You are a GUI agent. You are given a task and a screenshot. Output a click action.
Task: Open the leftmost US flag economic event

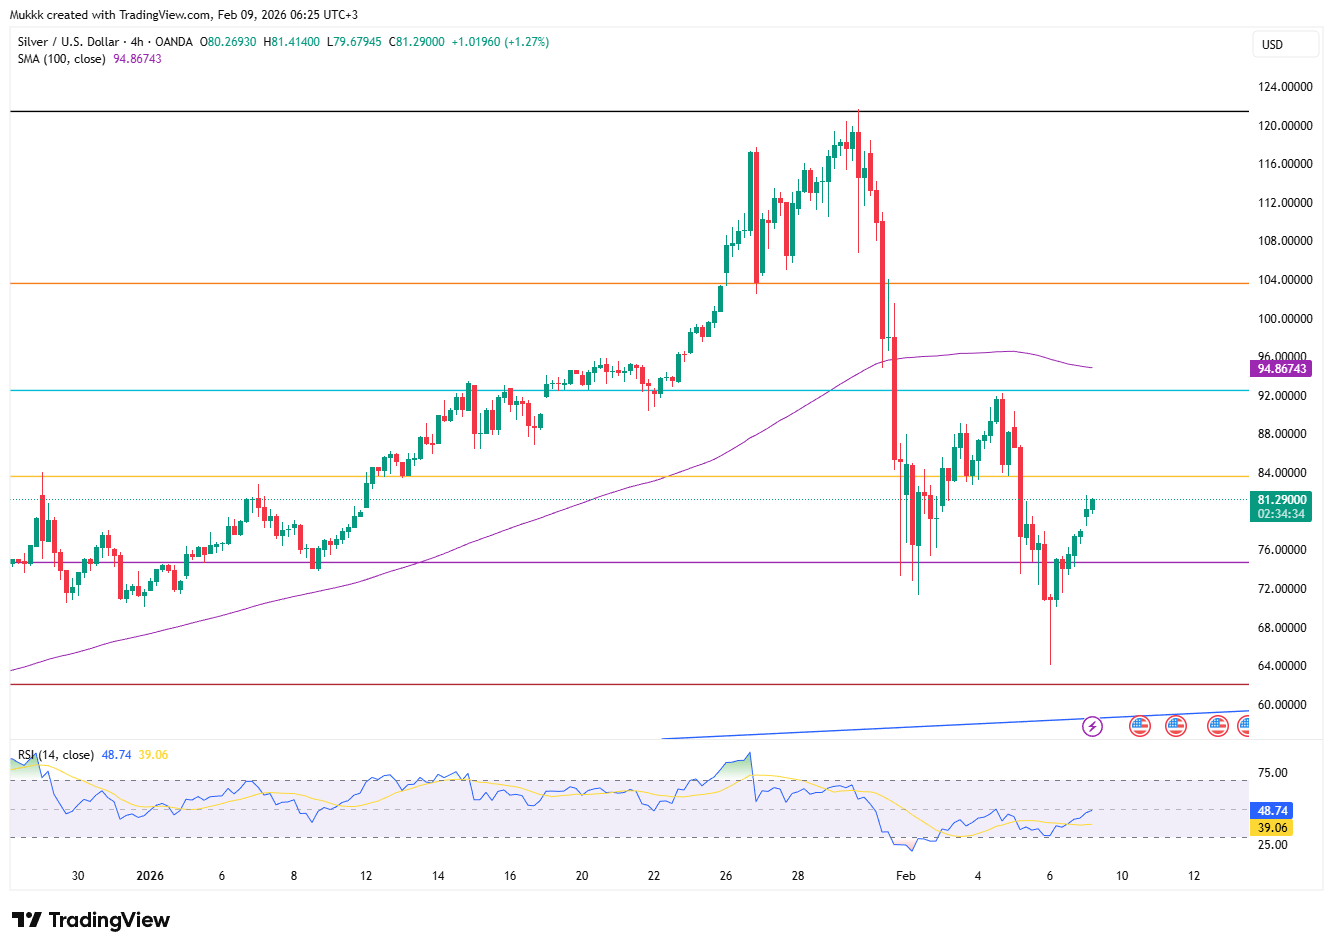[1139, 726]
